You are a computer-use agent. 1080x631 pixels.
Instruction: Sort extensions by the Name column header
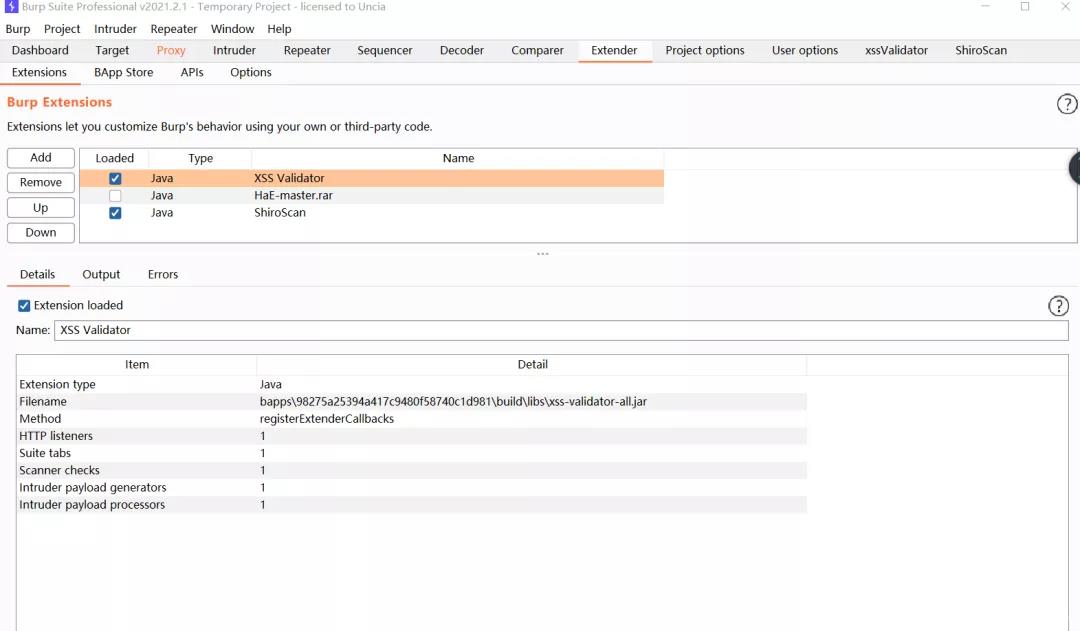point(458,158)
